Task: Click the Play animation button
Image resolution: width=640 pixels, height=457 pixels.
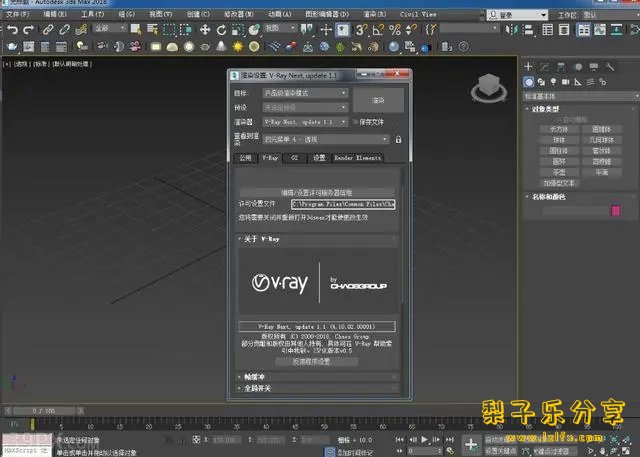Action: pos(424,439)
